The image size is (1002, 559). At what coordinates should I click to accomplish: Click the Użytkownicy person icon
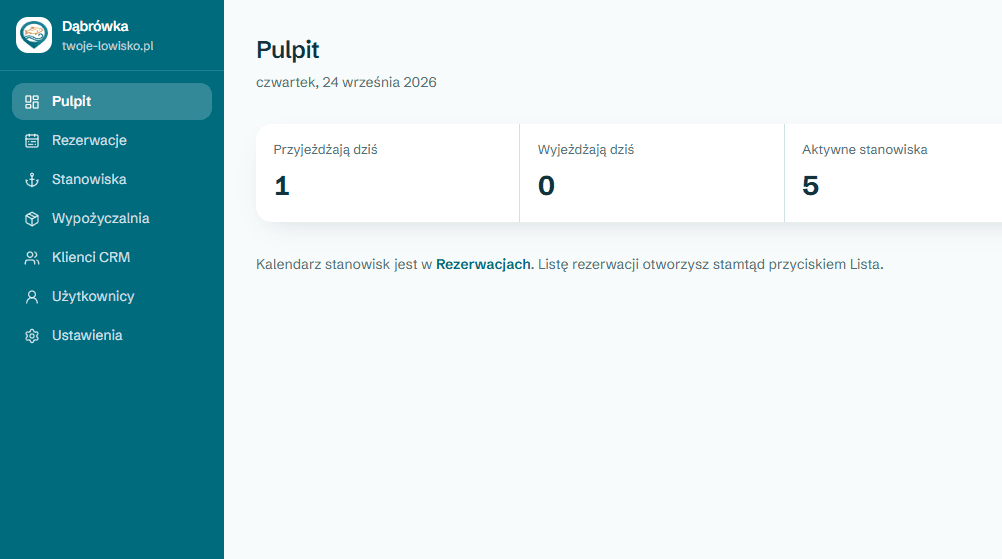click(32, 296)
